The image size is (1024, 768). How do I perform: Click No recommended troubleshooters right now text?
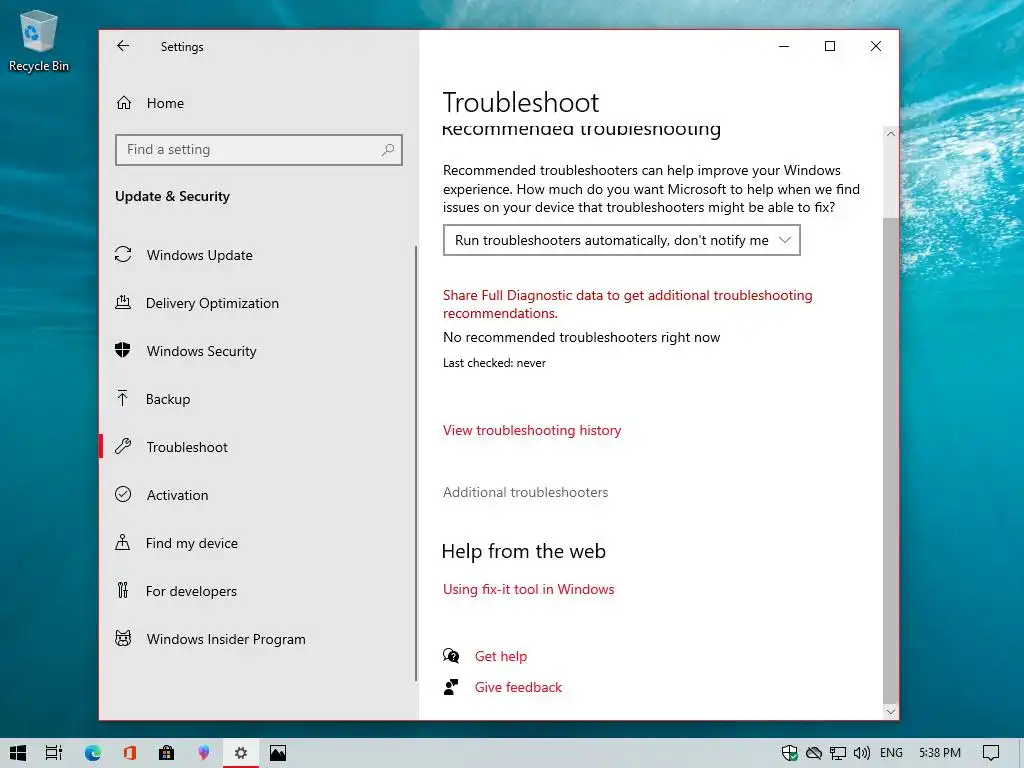(581, 338)
